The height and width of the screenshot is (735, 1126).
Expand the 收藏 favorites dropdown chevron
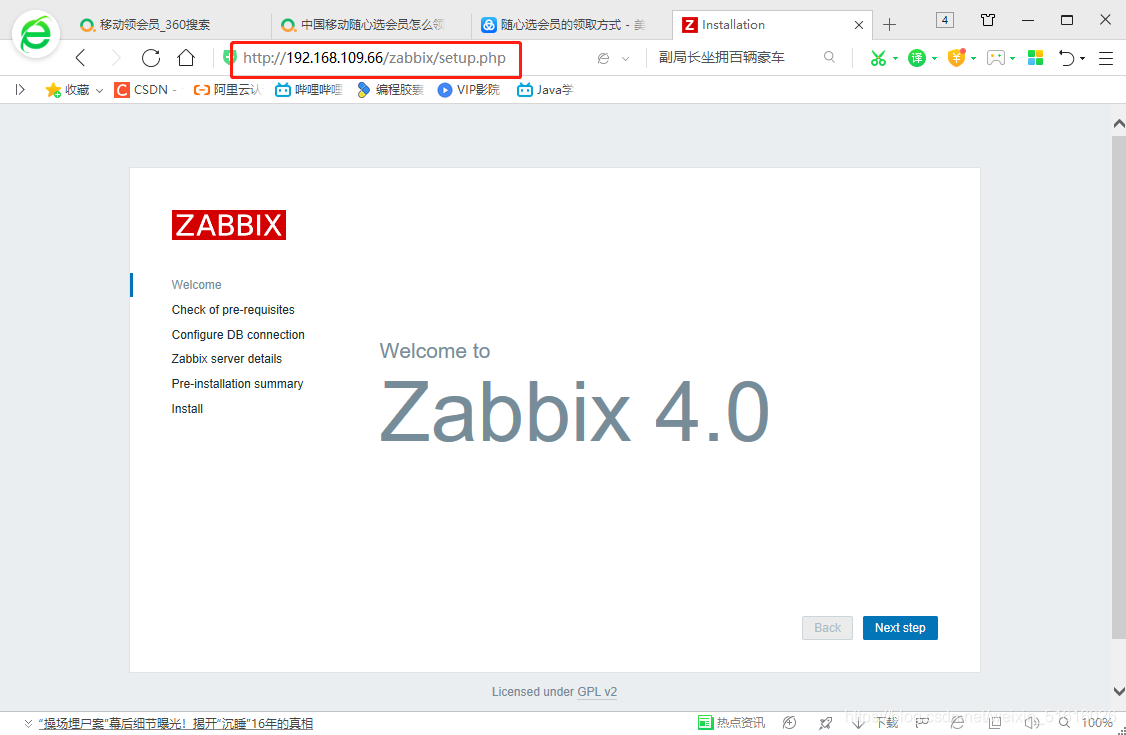coord(99,90)
